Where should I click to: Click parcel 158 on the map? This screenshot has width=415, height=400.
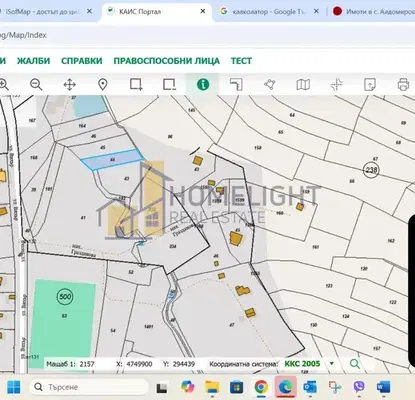click(x=258, y=148)
